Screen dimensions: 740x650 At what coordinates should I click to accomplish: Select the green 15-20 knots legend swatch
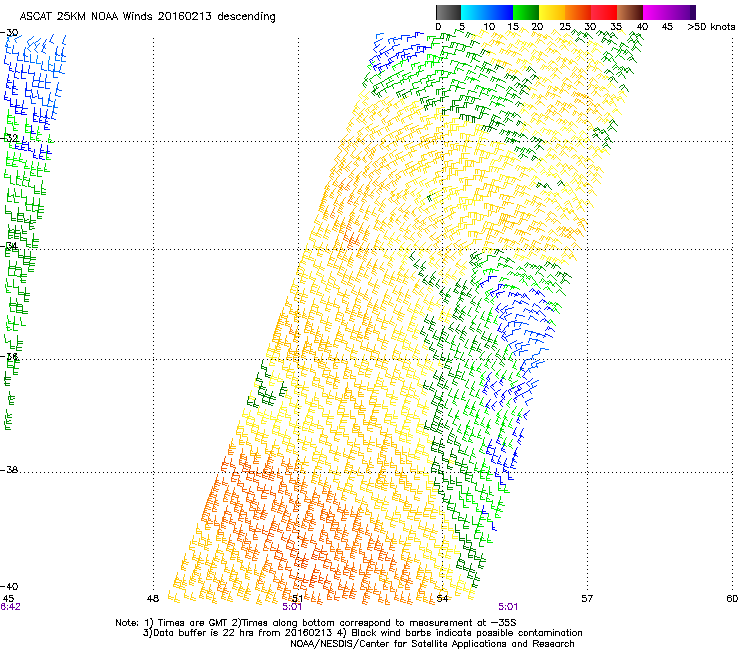pos(526,12)
